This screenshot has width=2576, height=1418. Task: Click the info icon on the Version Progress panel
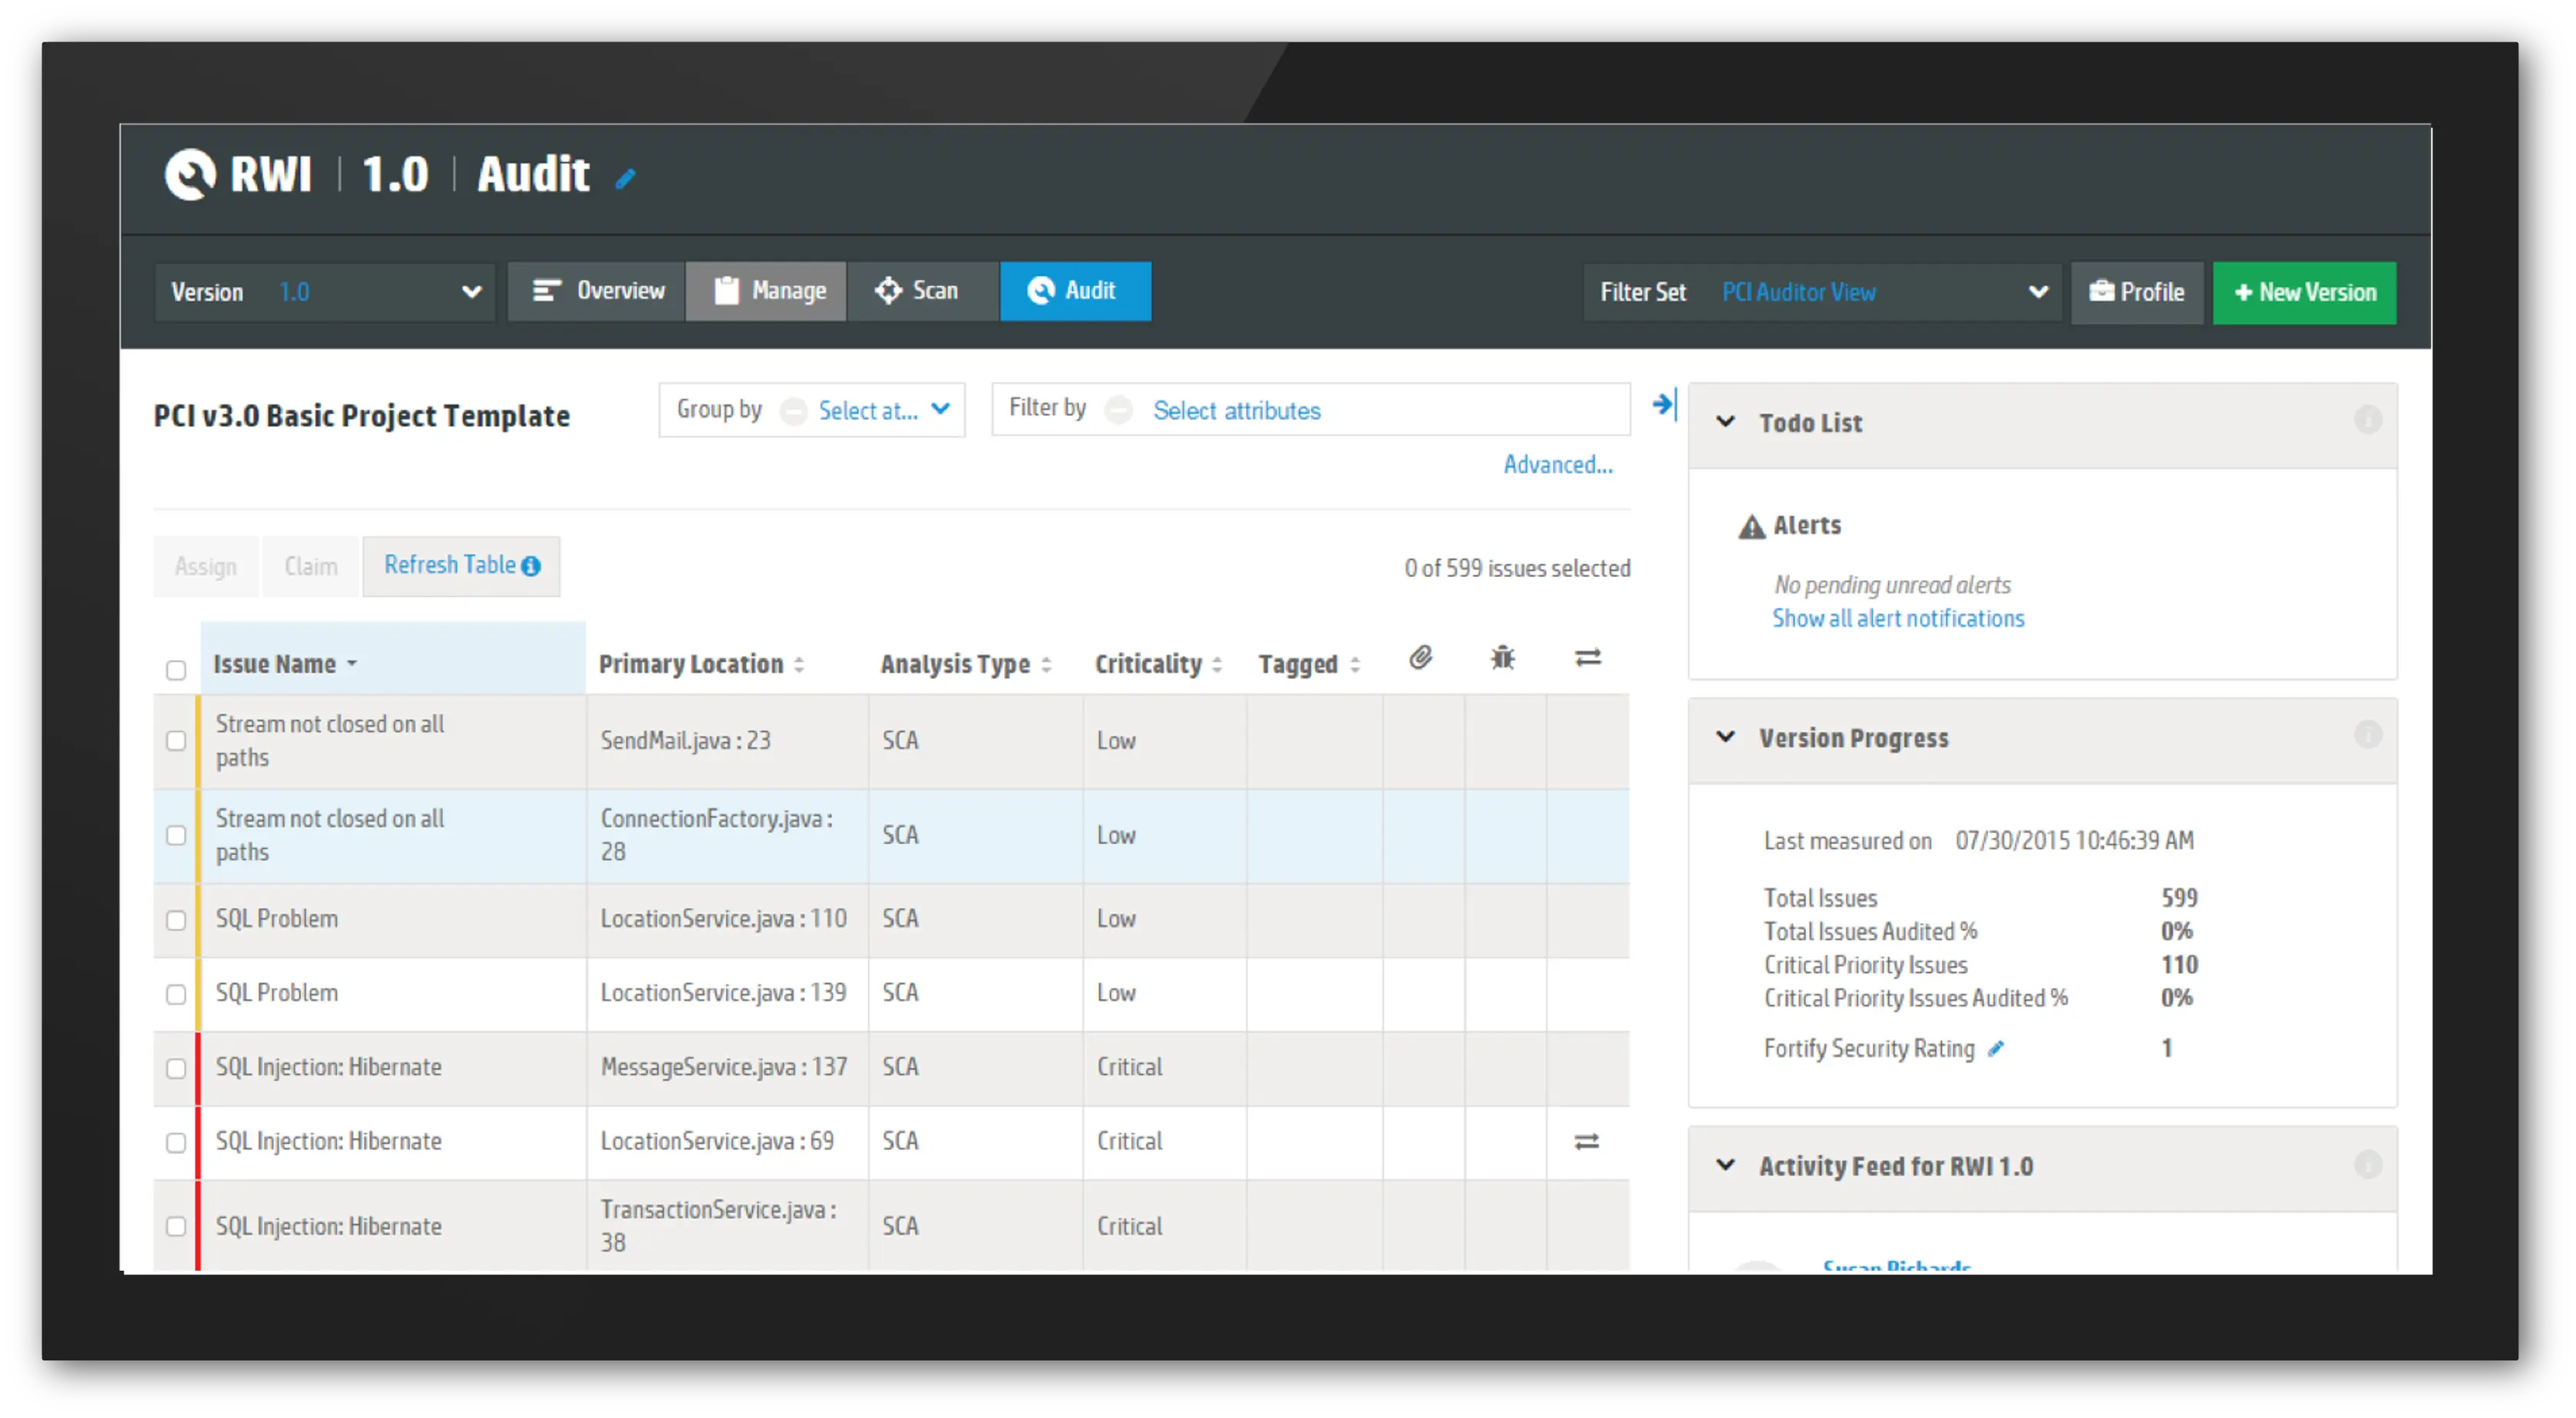[x=2367, y=735]
